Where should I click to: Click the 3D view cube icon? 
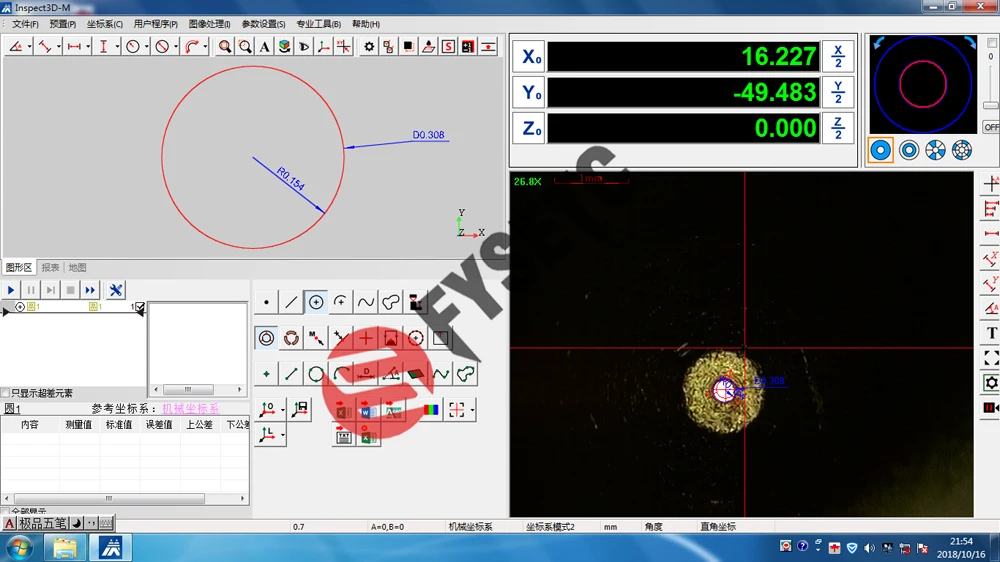click(x=284, y=47)
